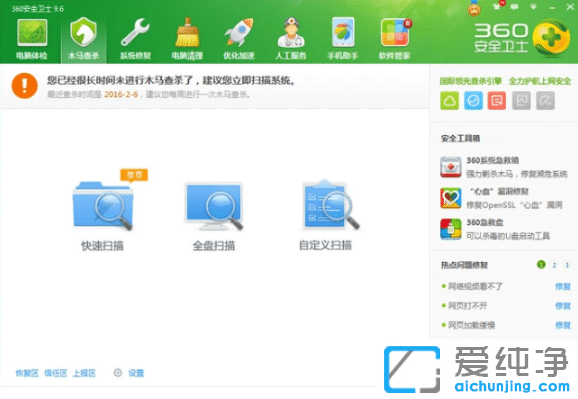The image size is (578, 399).
Task: Click the 网页加载缓慢 issue text
Action: click(x=471, y=325)
